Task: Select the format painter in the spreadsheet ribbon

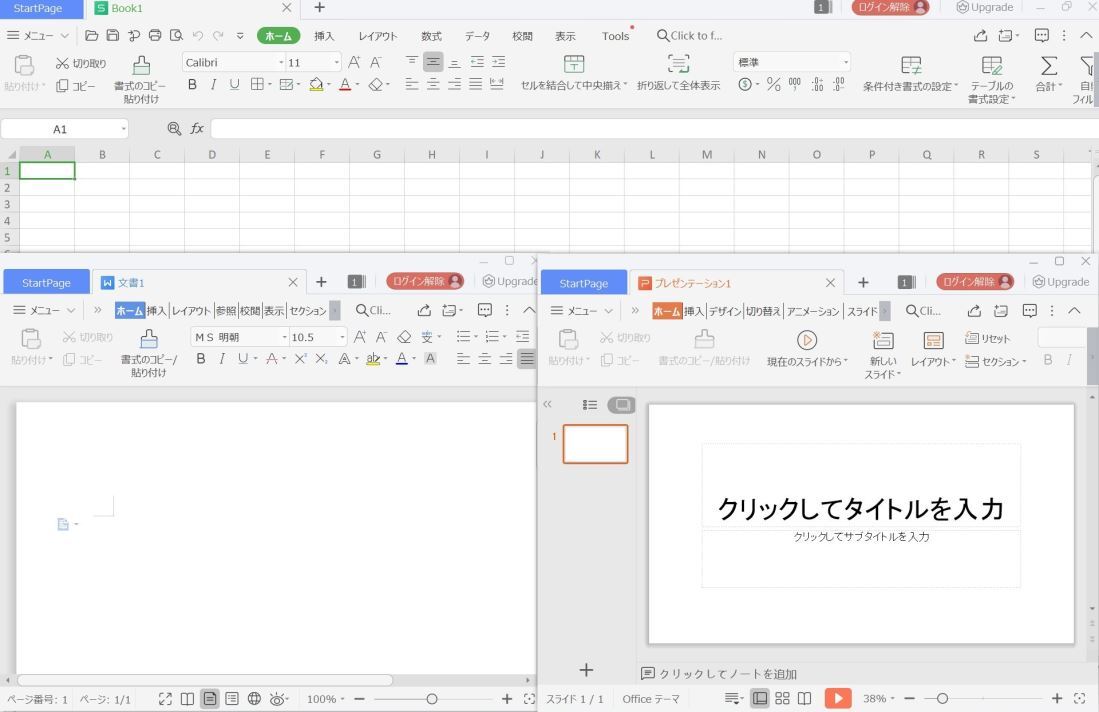Action: (x=140, y=75)
